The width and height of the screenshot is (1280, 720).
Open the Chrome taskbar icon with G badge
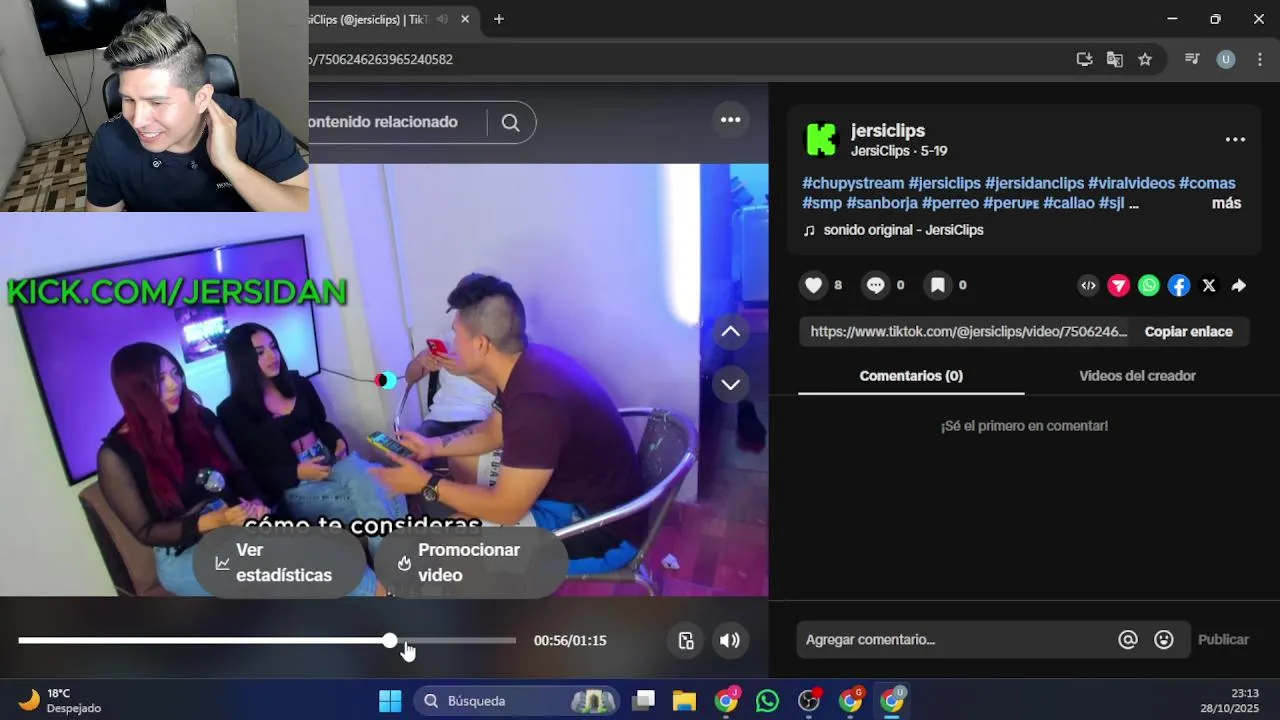(851, 701)
